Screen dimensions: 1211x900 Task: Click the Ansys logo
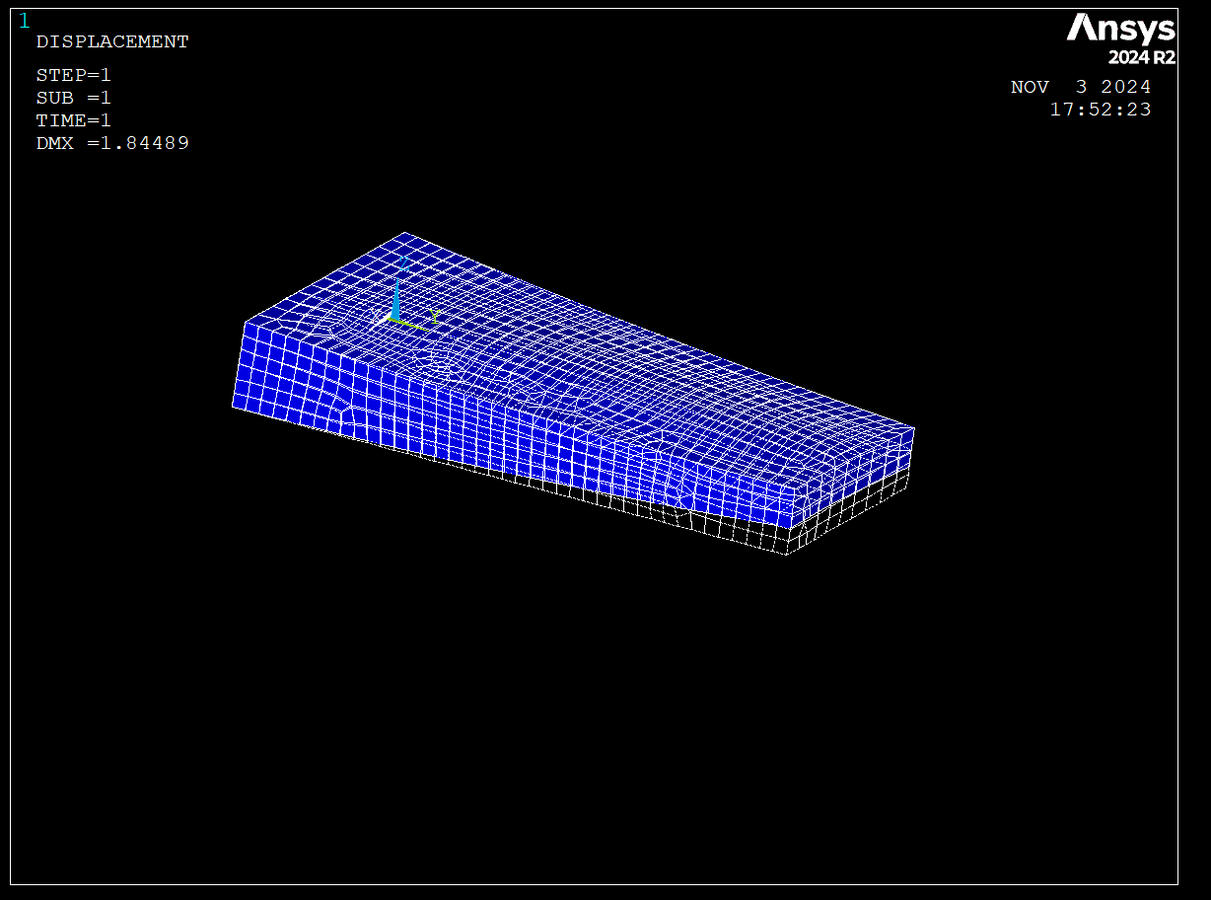tap(1120, 28)
